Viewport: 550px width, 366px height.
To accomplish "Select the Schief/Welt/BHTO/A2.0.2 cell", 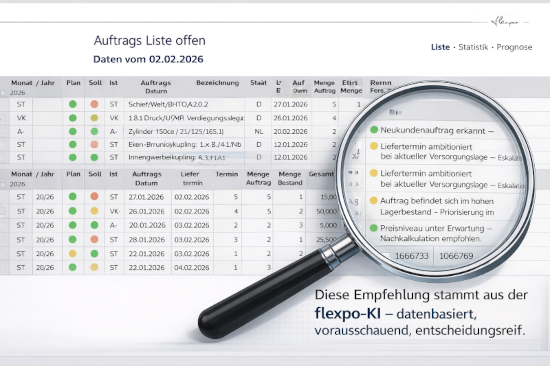I will click(168, 104).
